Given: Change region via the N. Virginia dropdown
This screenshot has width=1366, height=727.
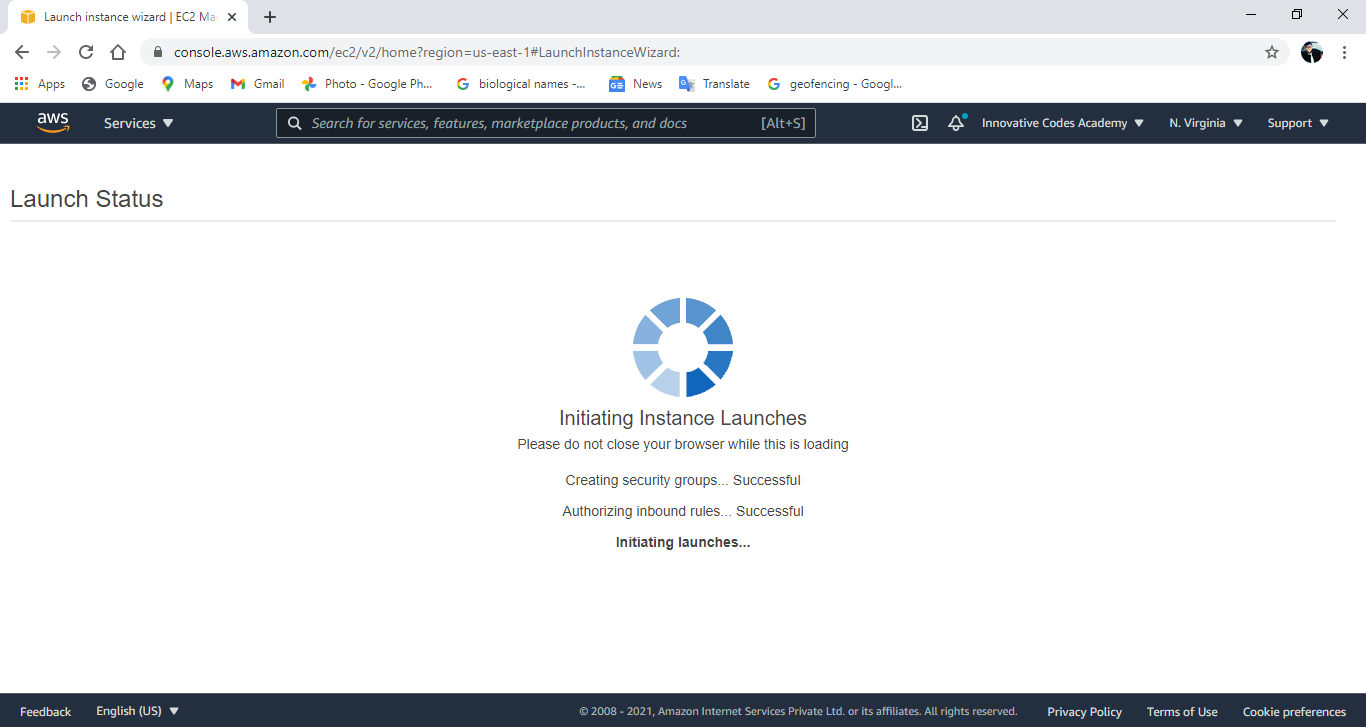Looking at the screenshot, I should [x=1204, y=122].
